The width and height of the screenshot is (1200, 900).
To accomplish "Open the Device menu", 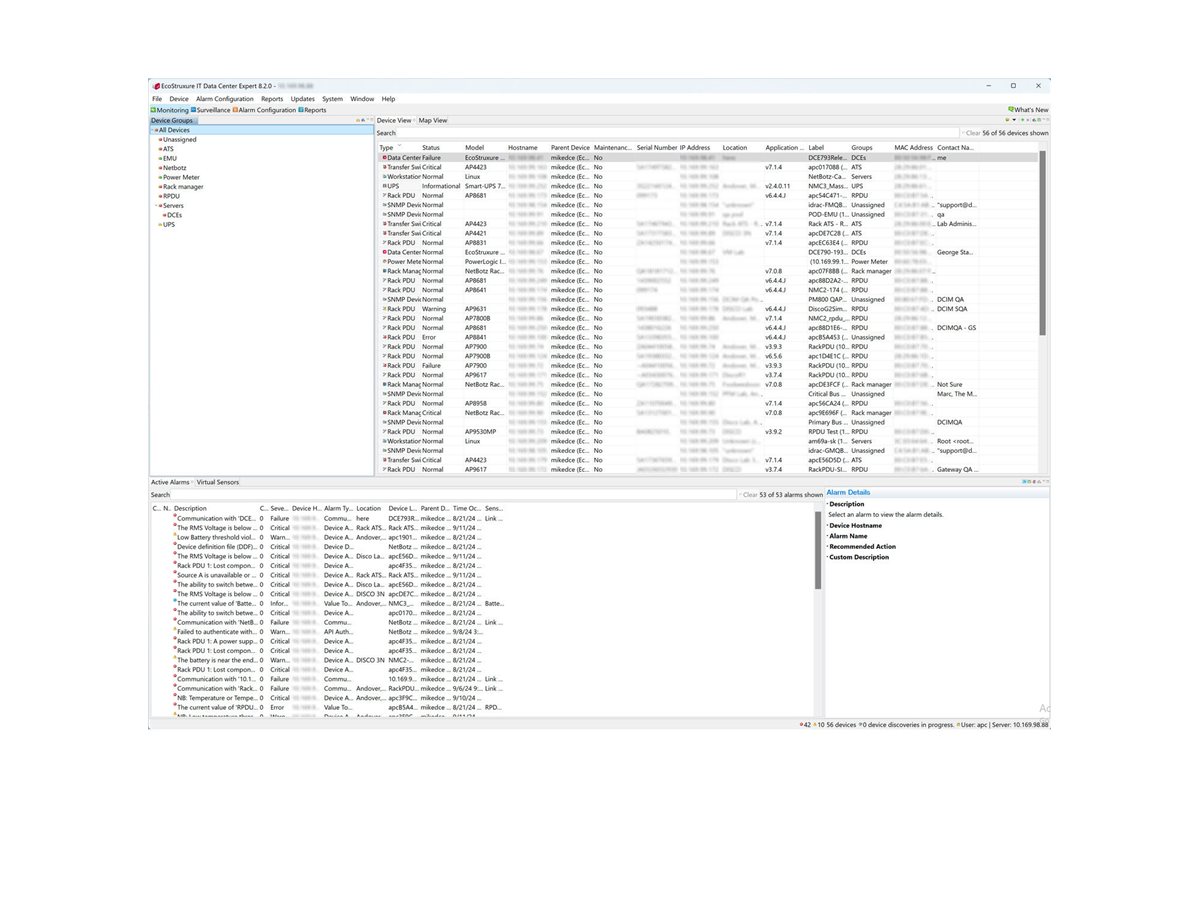I will point(179,98).
